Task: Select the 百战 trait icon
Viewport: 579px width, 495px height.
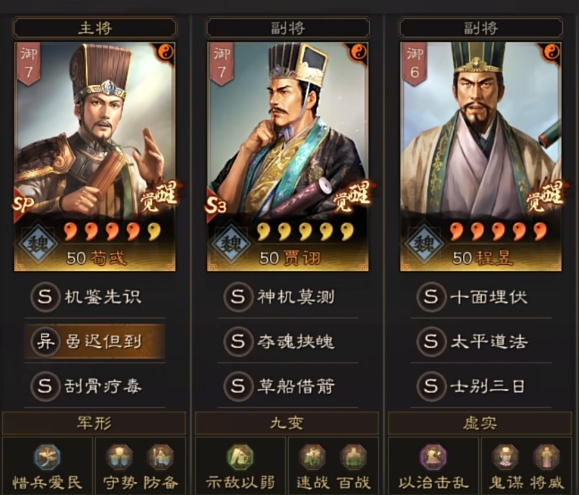Action: pos(353,457)
